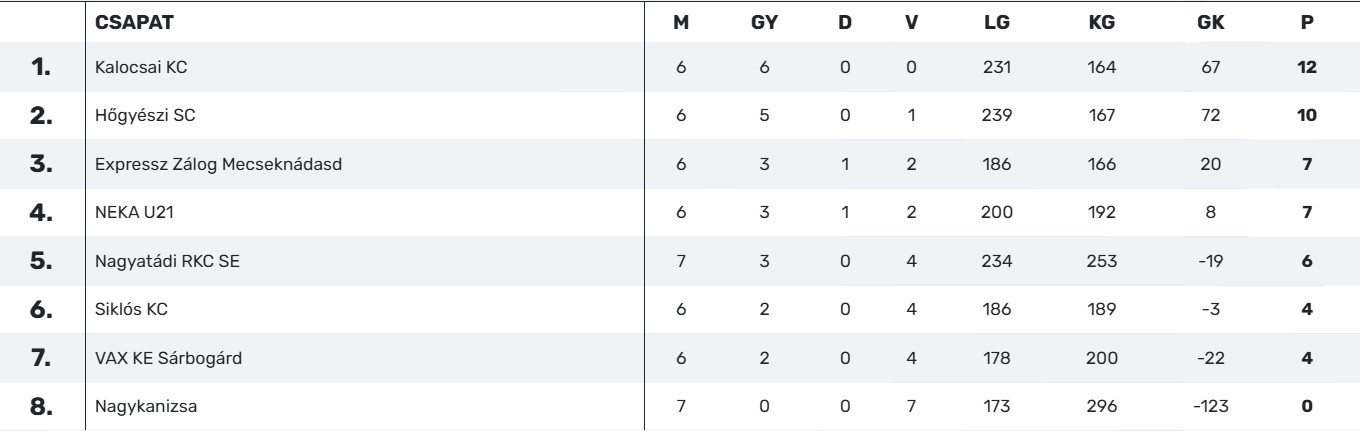Click Kalocsai KC's 12 points value
Screen dimensions: 1360x431
pos(1307,68)
